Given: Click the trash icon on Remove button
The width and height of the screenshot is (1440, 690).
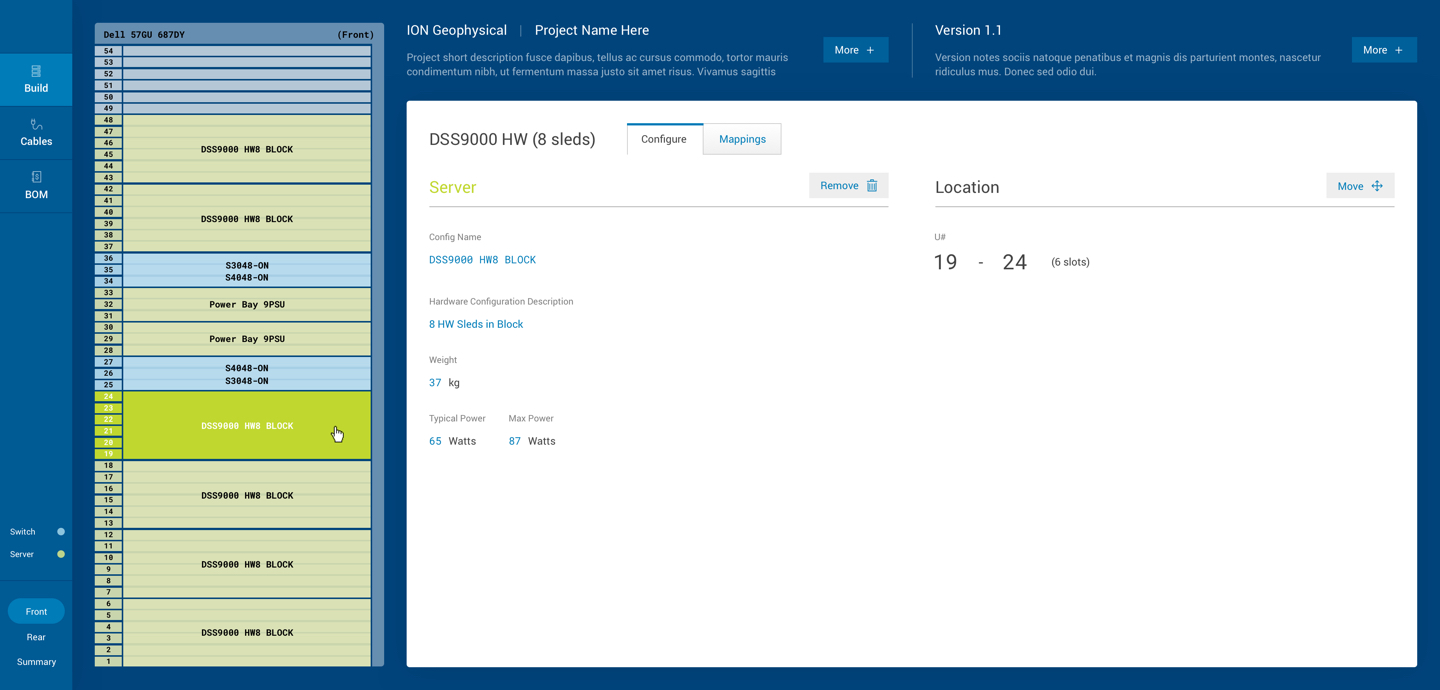Looking at the screenshot, I should coord(872,186).
